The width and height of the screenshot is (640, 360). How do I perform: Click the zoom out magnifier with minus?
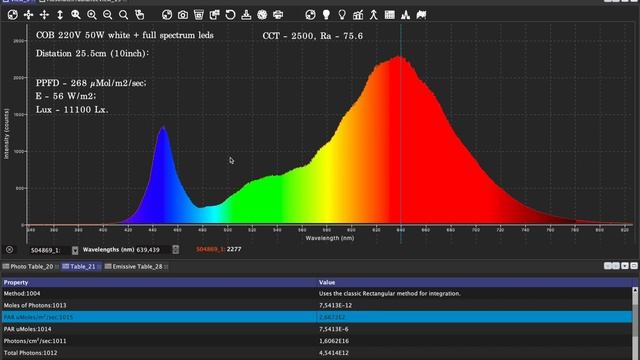[x=108, y=15]
